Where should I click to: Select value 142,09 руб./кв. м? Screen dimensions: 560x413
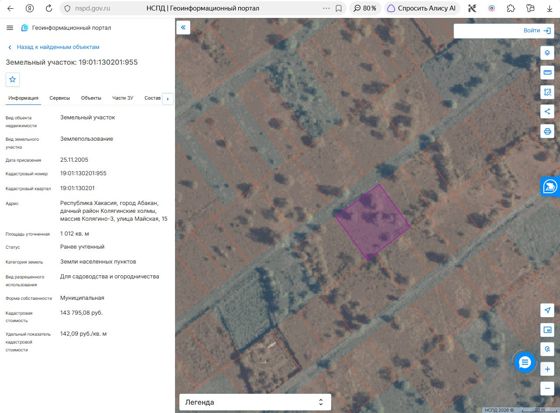83,334
